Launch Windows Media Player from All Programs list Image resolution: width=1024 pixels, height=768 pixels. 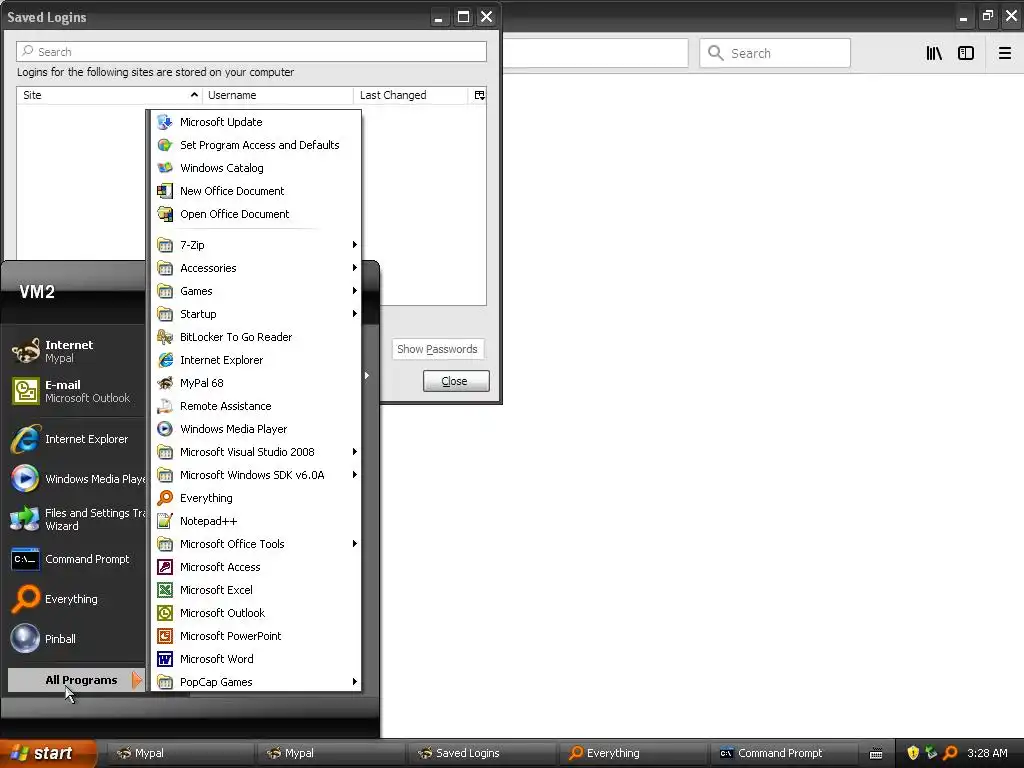[x=256, y=429]
